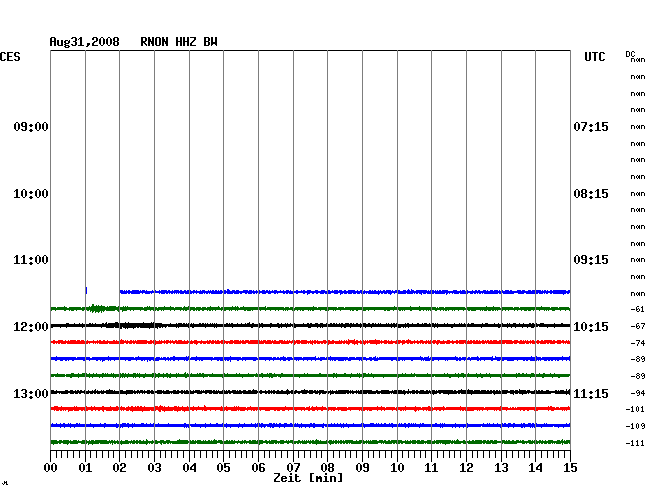650x494 pixels.
Task: Select minute tick label 06
Action: click(258, 468)
